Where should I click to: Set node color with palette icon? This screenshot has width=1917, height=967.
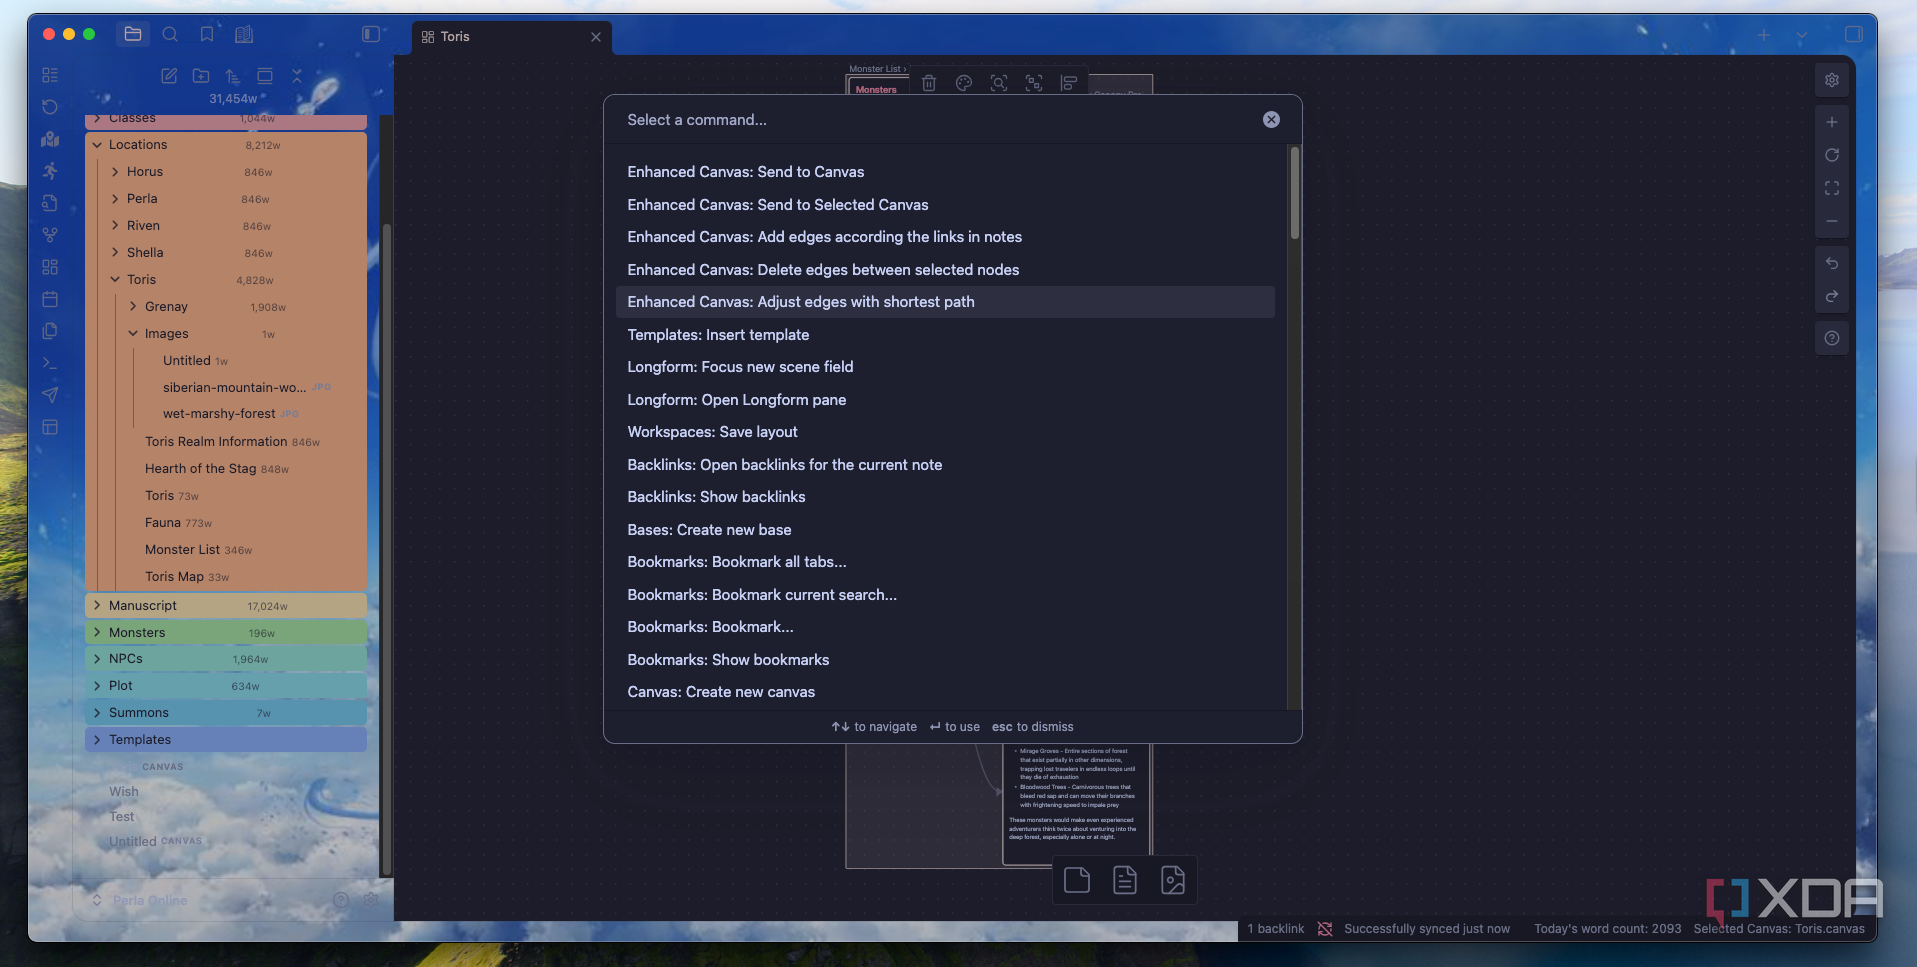tap(964, 84)
